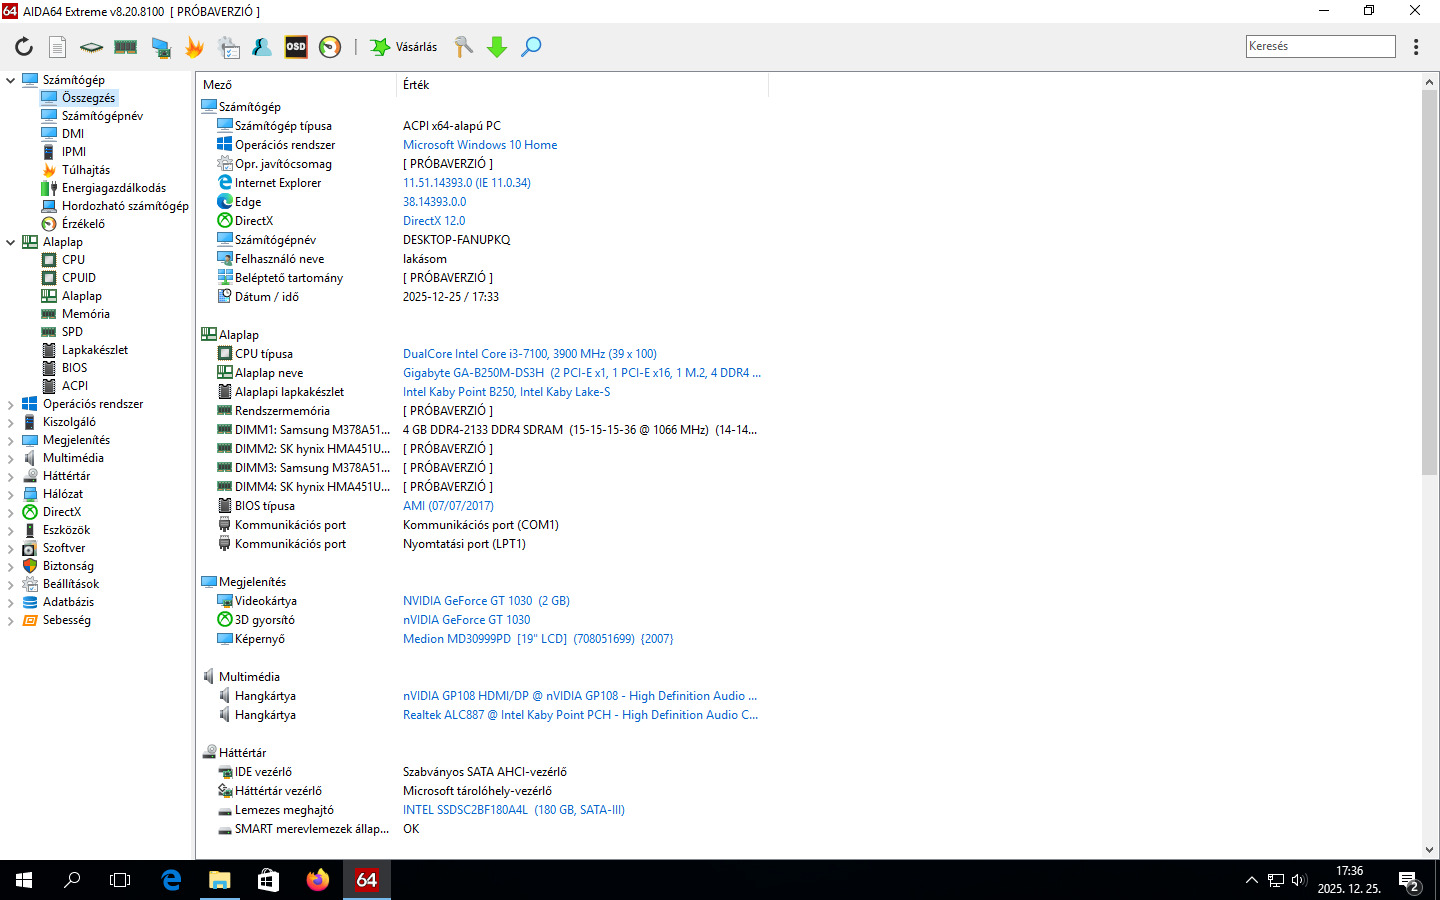Select the BIOS tree item

(x=74, y=368)
